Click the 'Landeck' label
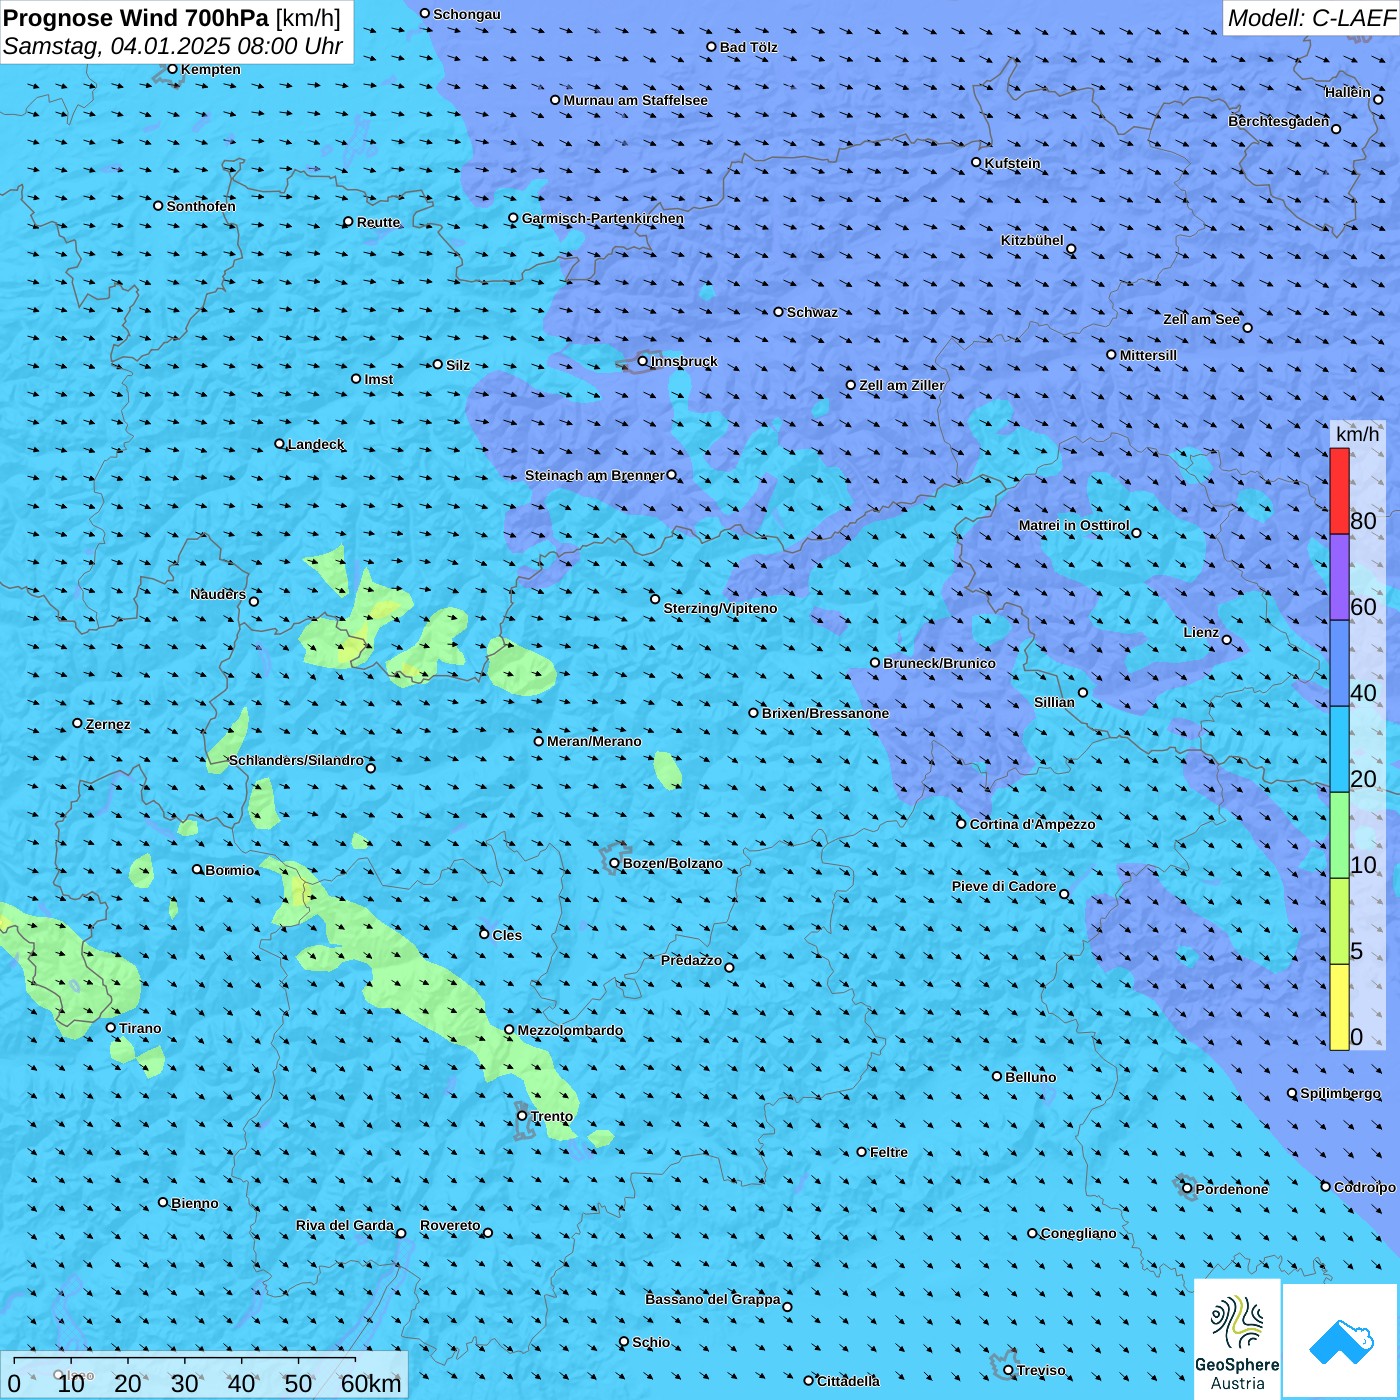 click(315, 444)
